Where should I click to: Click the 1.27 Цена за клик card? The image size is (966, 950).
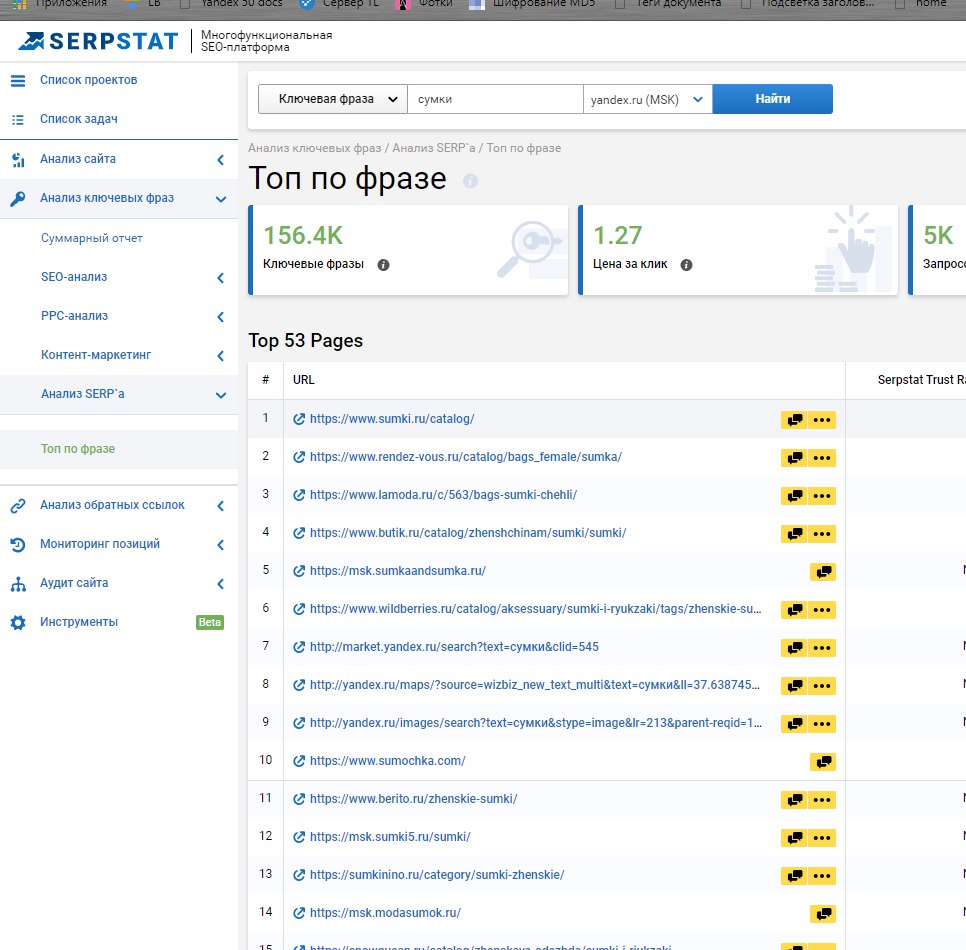tap(738, 250)
